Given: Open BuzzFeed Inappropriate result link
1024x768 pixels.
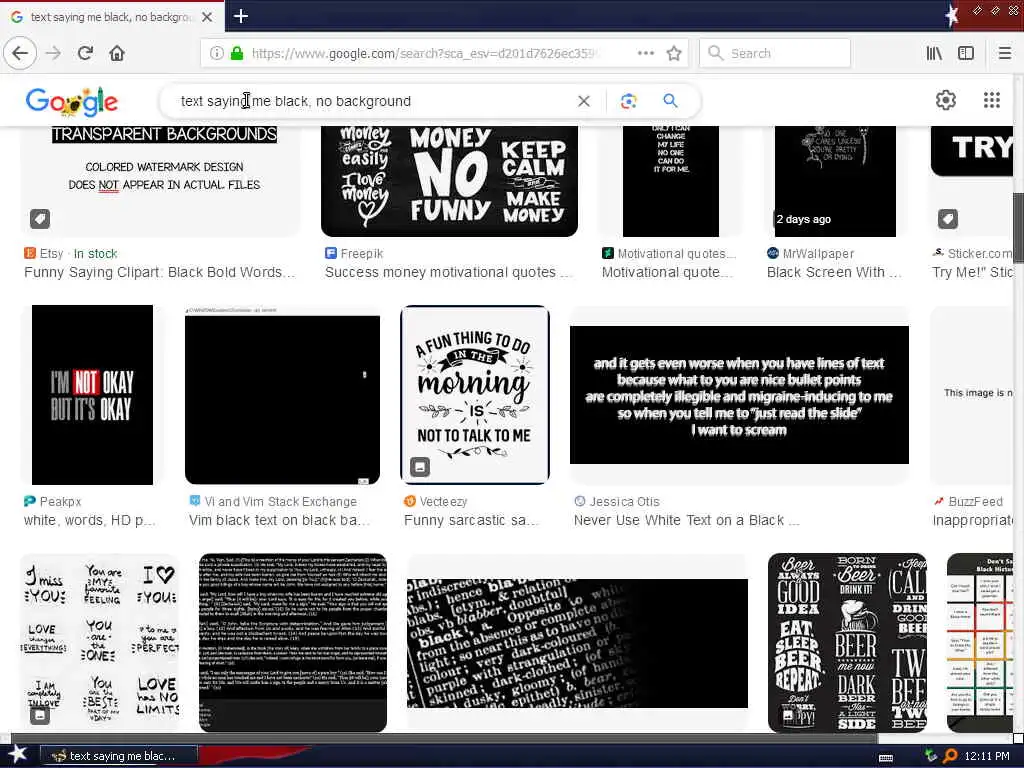Looking at the screenshot, I should [x=972, y=520].
